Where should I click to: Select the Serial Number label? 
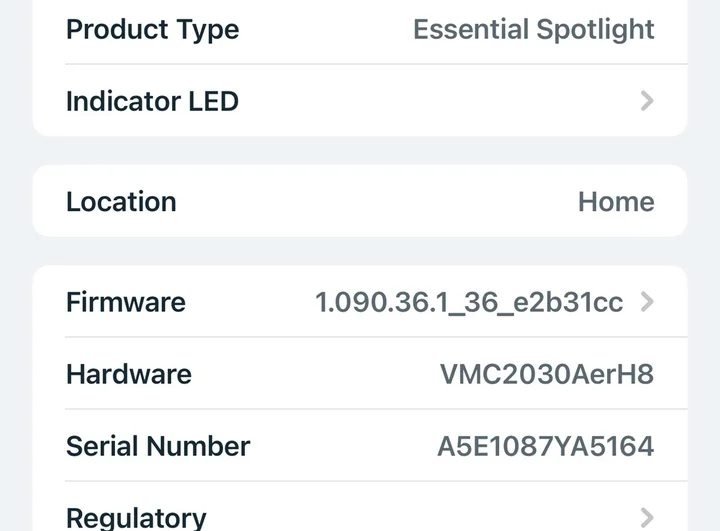[x=158, y=446]
